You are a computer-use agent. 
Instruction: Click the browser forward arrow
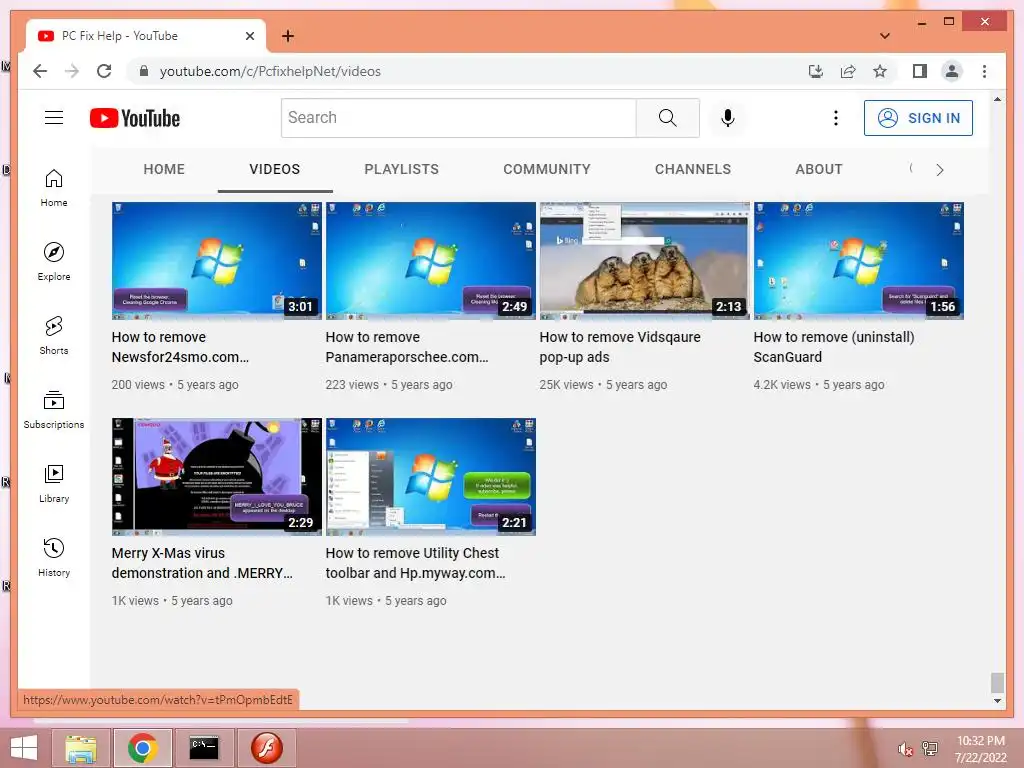coord(72,71)
